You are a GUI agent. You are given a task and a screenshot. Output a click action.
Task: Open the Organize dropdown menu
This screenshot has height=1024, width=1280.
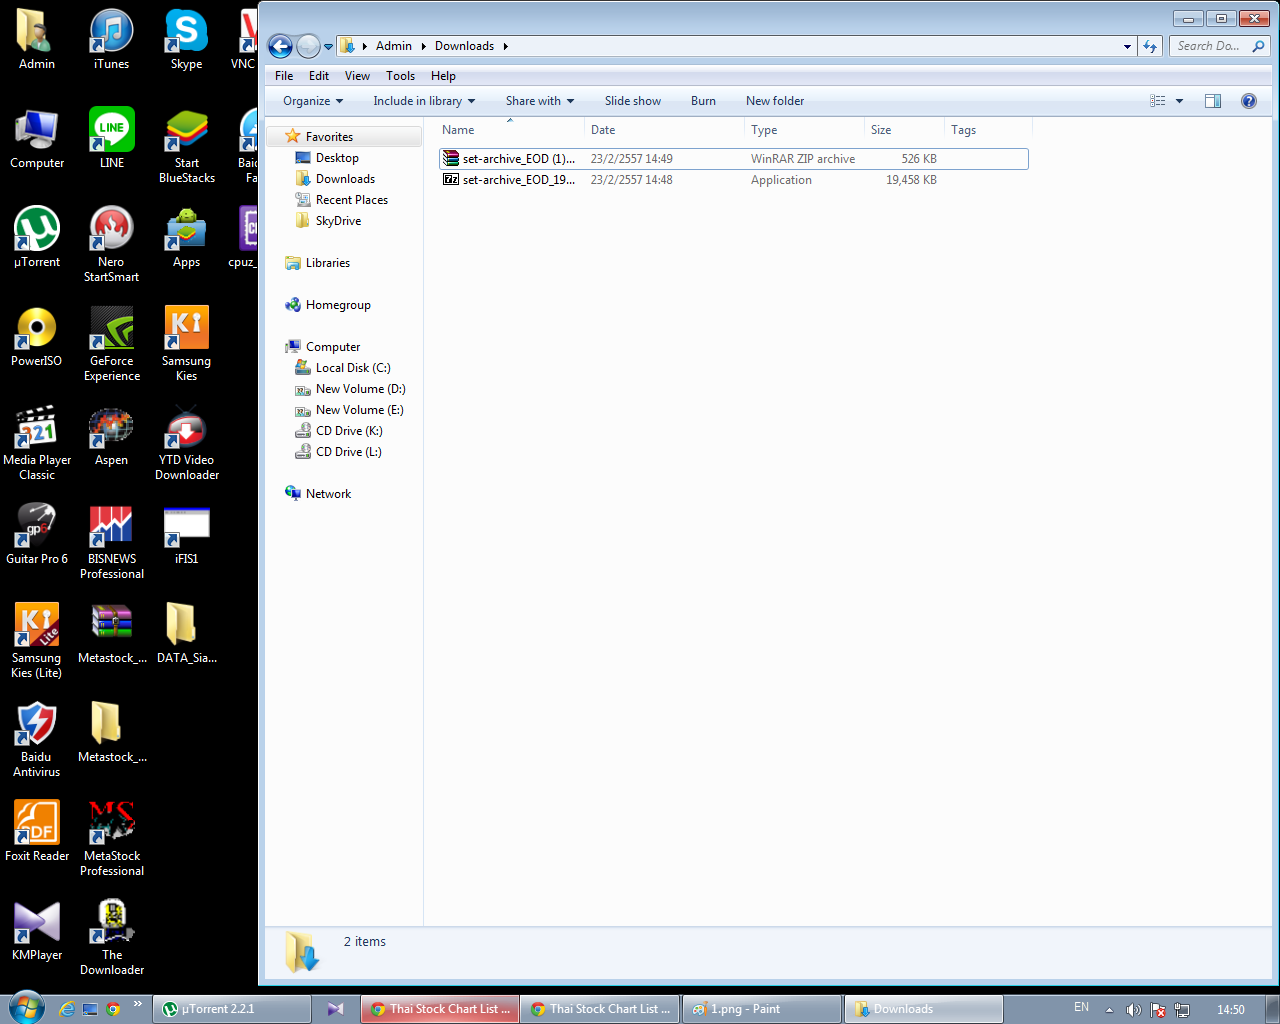point(313,101)
